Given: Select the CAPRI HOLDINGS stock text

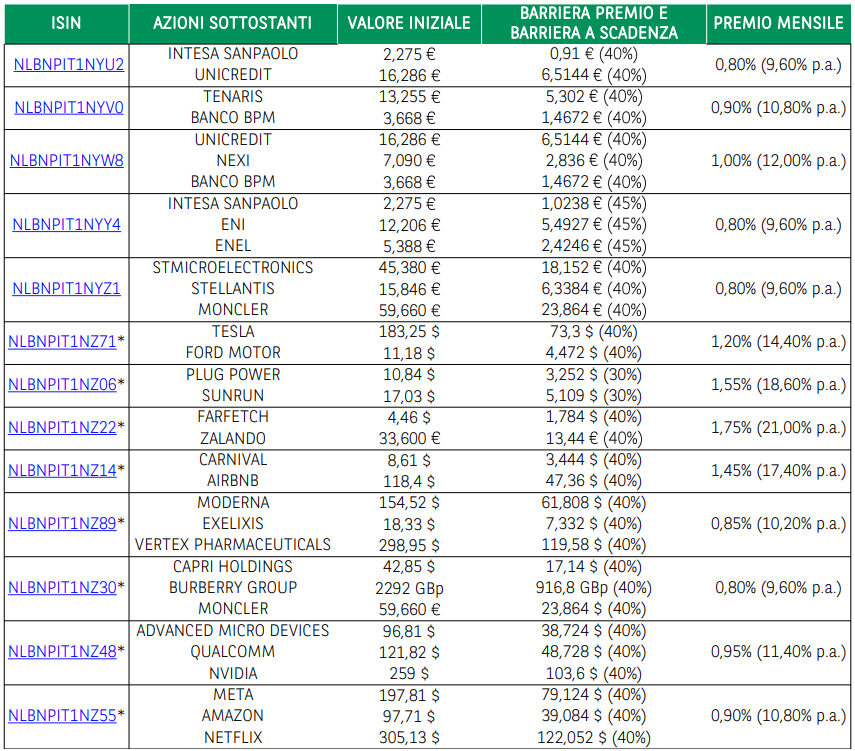Looking at the screenshot, I should click(x=233, y=566).
